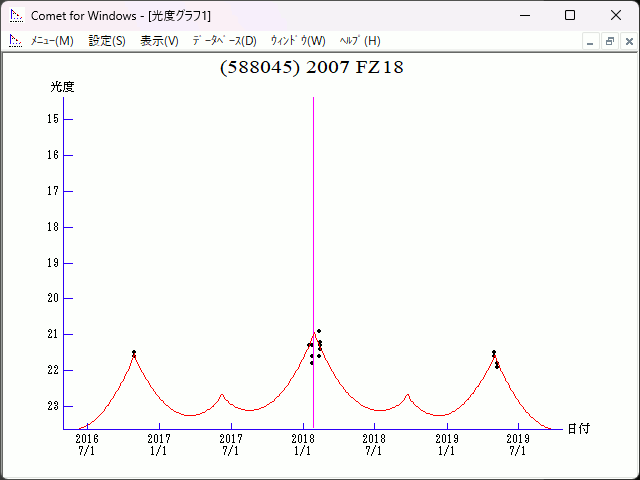Screen dimensions: 640x480
Task: Maximize the Comet for Windows main window
Action: [x=570, y=16]
